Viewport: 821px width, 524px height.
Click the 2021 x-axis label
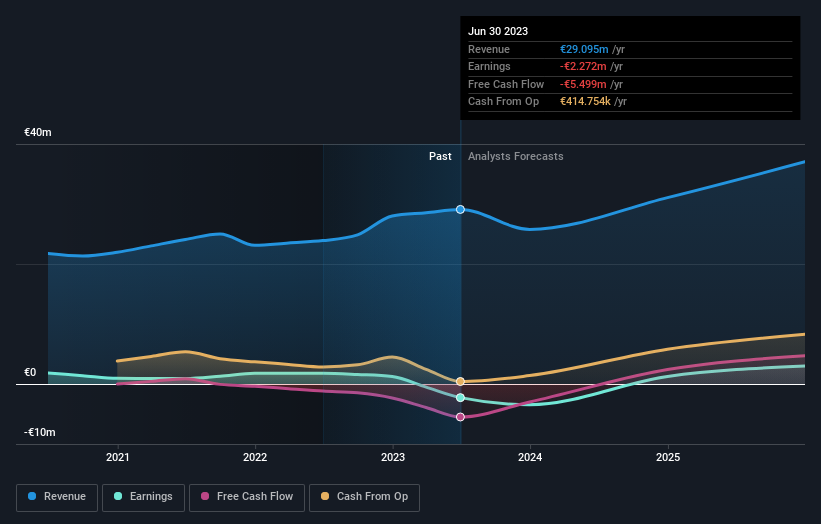[117, 458]
